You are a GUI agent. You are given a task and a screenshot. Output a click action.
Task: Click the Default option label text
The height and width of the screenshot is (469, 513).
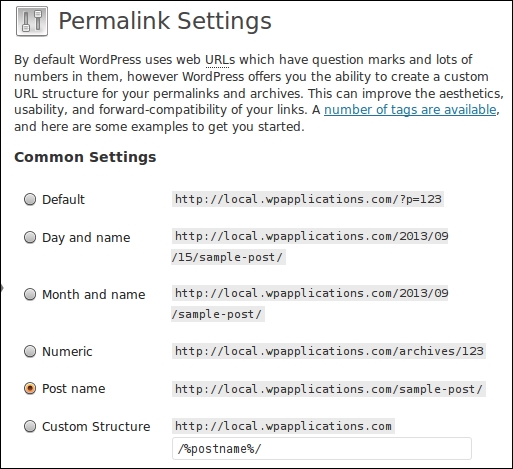63,200
